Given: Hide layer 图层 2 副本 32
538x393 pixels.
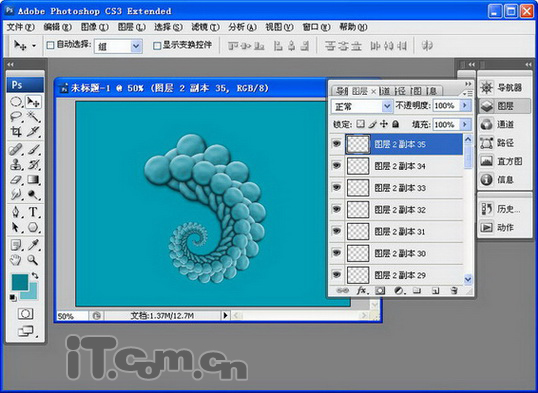Looking at the screenshot, I should point(337,209).
